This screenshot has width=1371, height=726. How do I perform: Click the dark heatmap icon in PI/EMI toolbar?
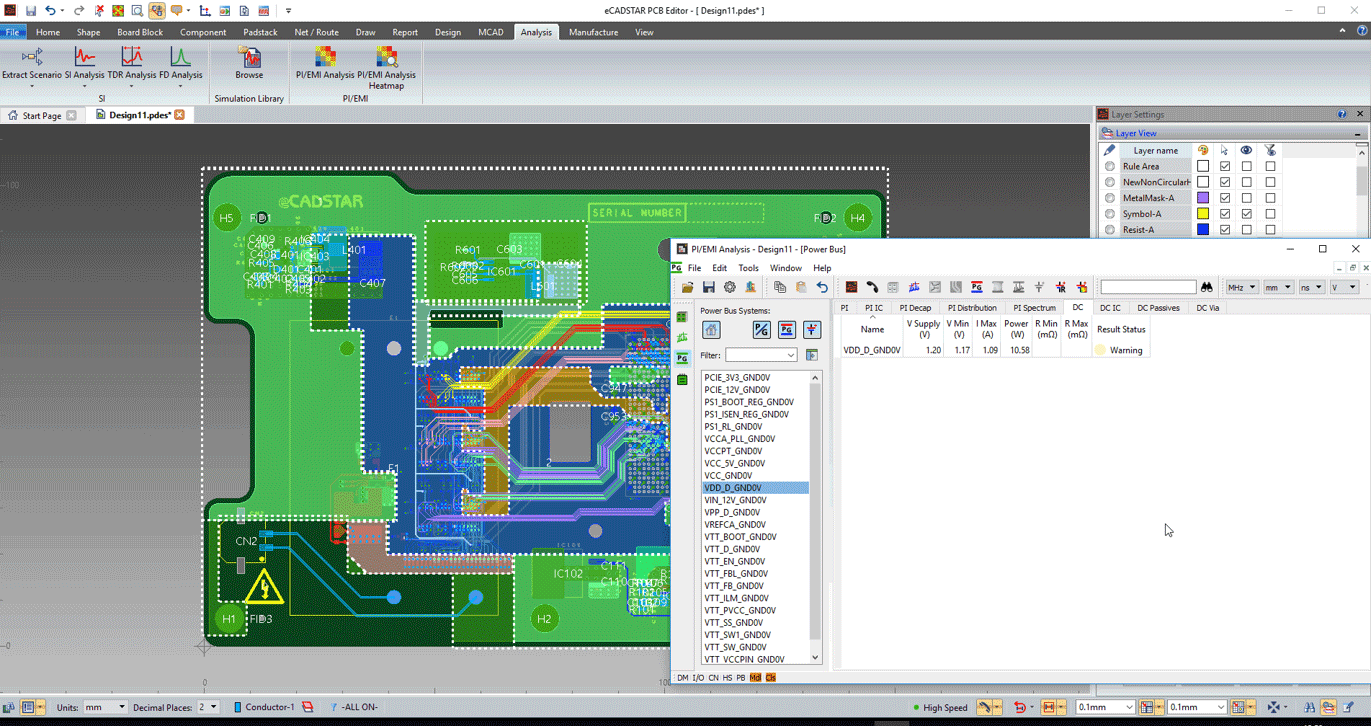click(x=851, y=288)
